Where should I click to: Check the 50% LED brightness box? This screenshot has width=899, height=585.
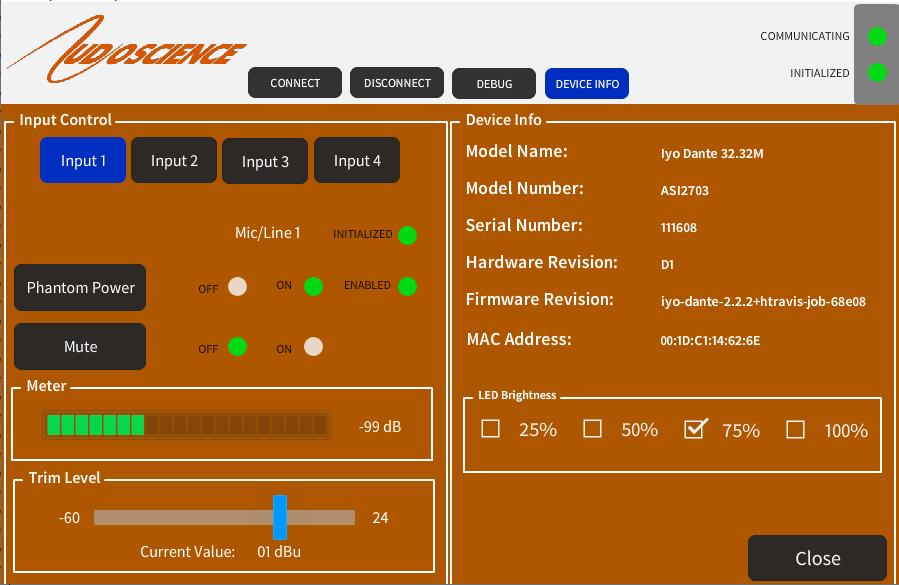point(592,429)
